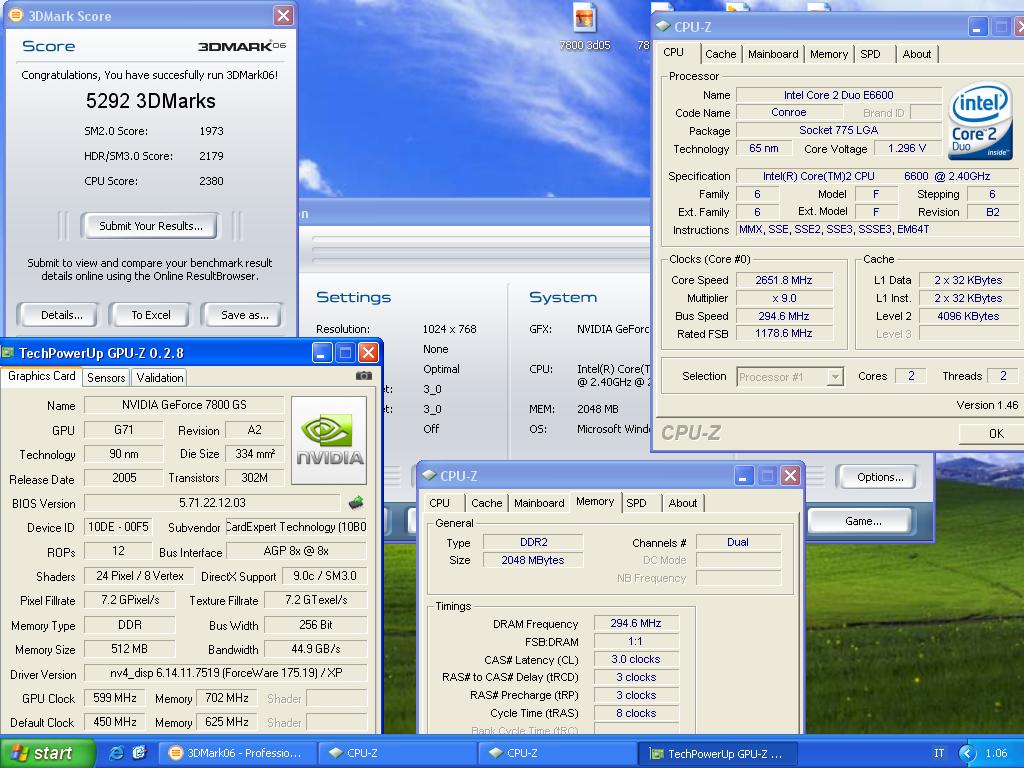This screenshot has height=768, width=1024.
Task: Open Cache tab in top CPU-Z window
Action: tap(720, 54)
